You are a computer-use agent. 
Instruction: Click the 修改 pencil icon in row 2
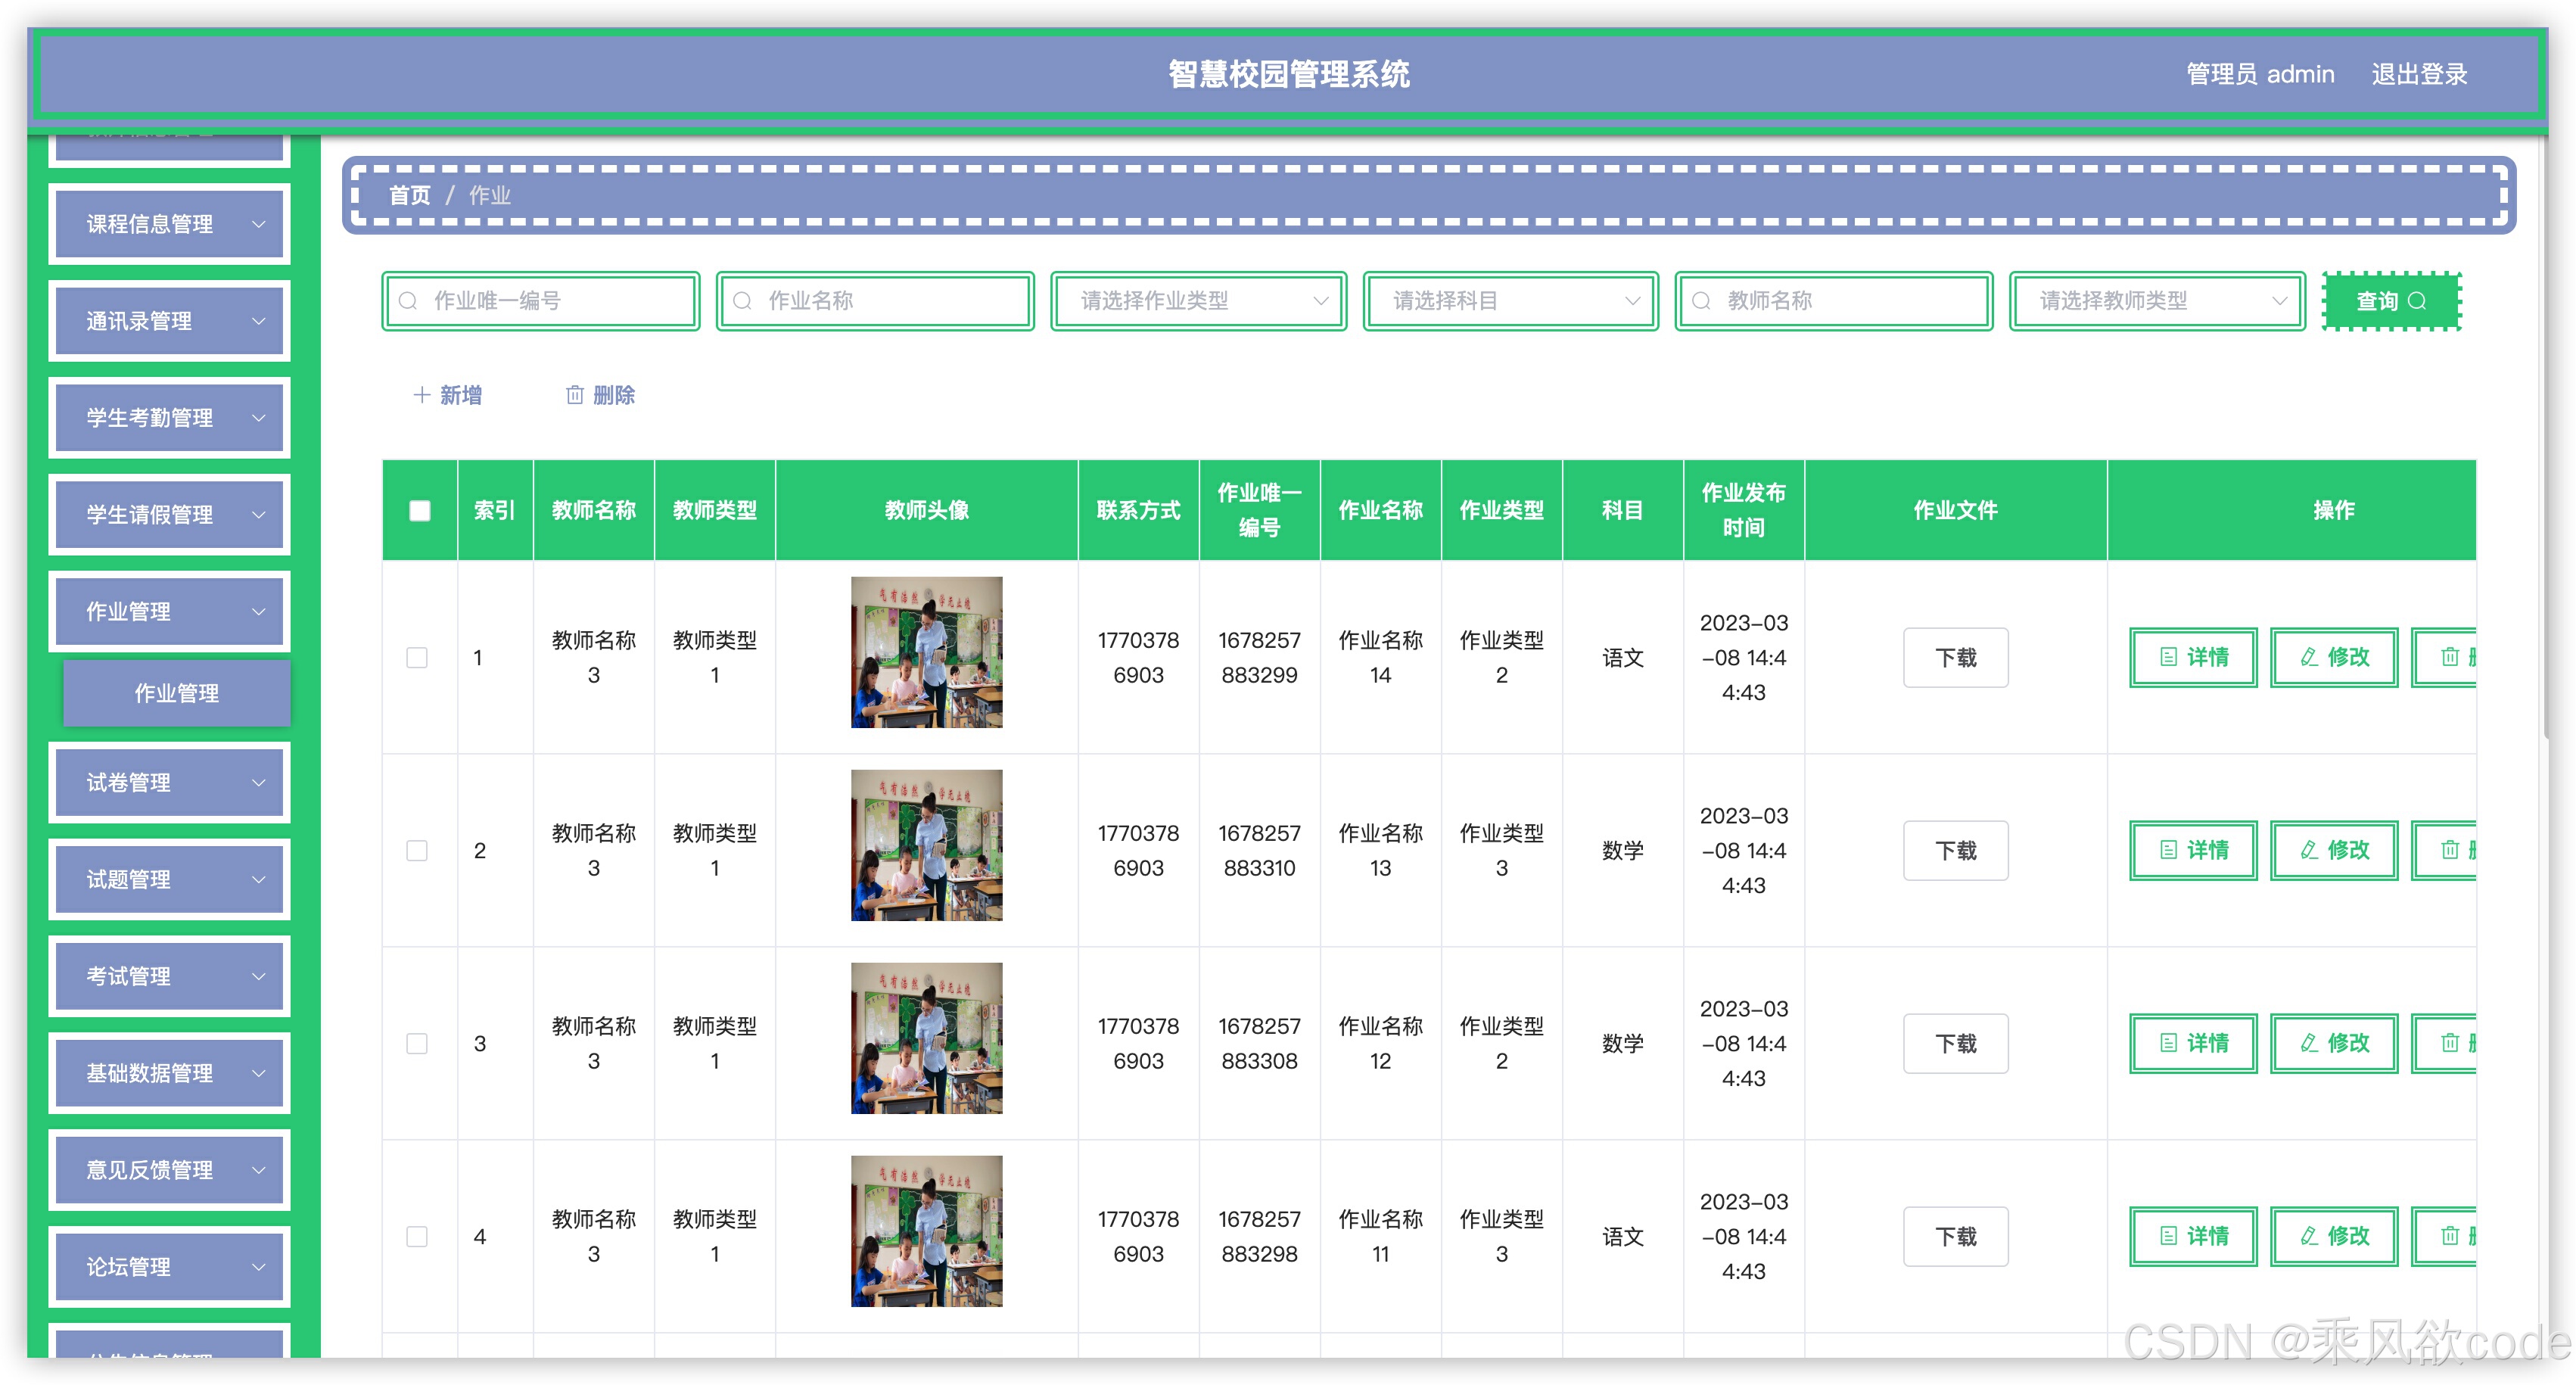pyautogui.click(x=2309, y=850)
